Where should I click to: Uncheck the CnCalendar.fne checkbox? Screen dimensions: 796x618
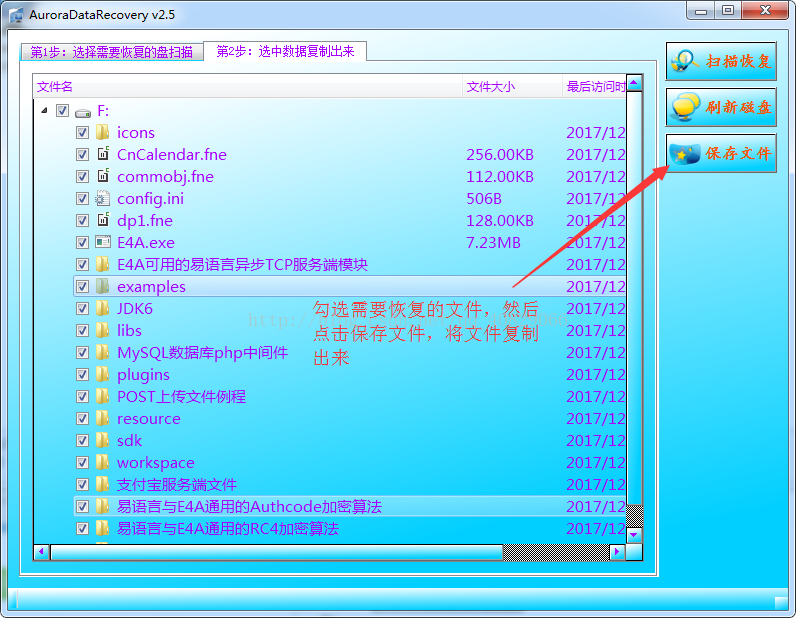[x=82, y=154]
